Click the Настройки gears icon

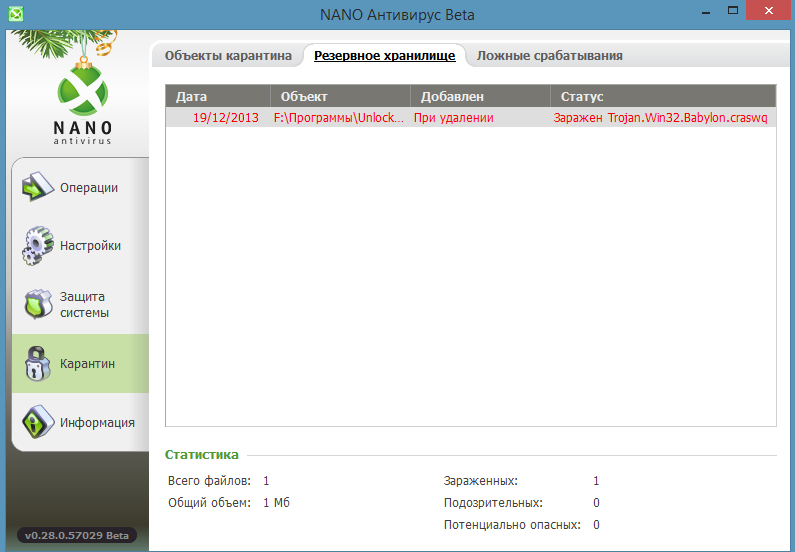(x=37, y=246)
